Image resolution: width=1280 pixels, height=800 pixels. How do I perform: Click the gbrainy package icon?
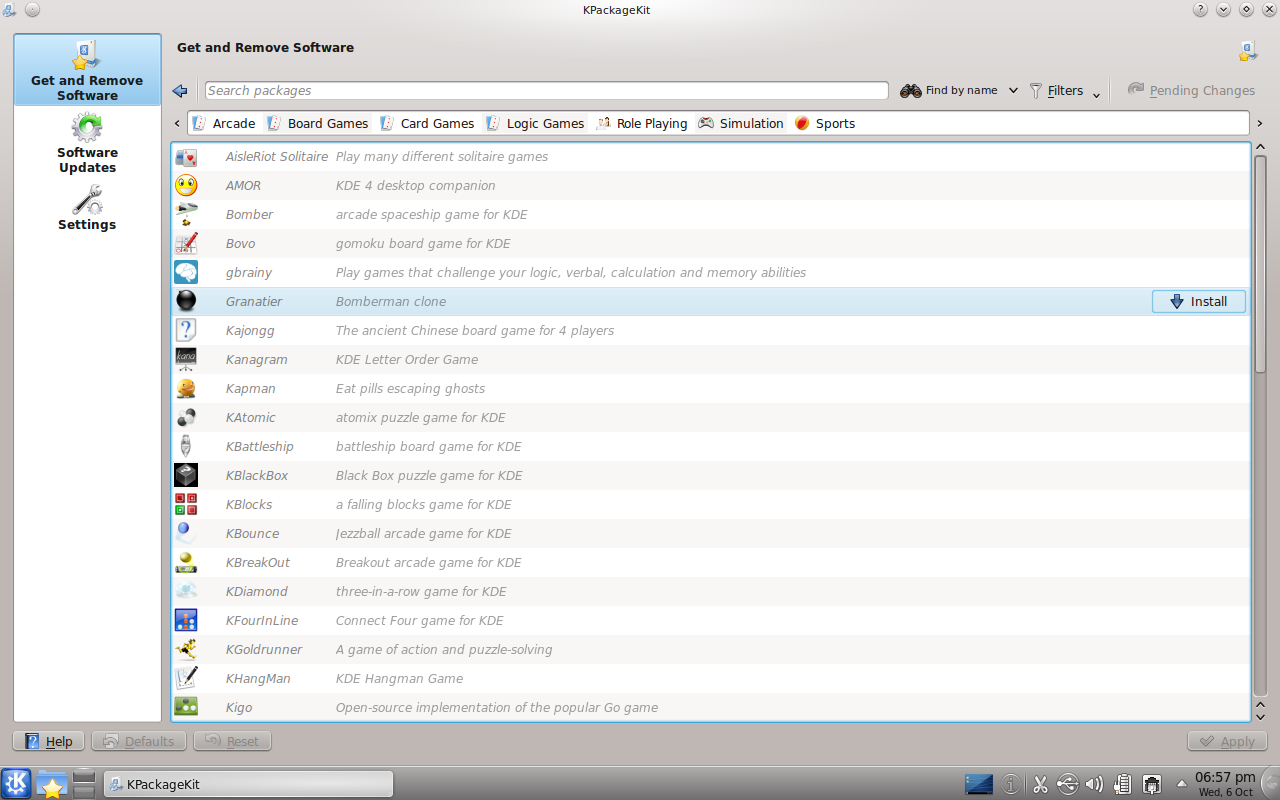(x=186, y=273)
